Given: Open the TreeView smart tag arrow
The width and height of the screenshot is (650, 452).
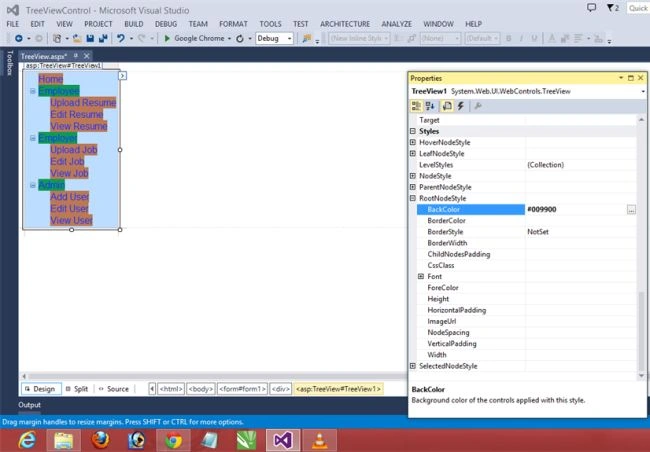Looking at the screenshot, I should (122, 76).
